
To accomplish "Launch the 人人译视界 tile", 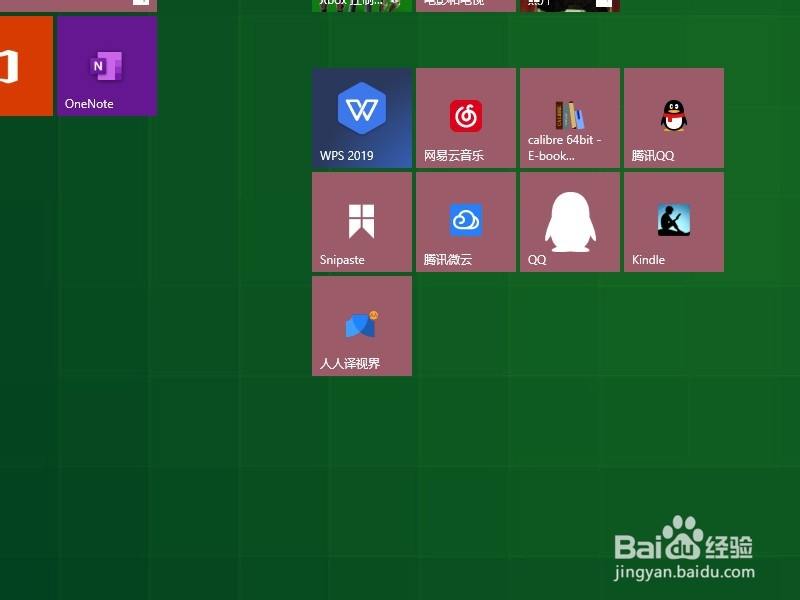I will point(362,326).
